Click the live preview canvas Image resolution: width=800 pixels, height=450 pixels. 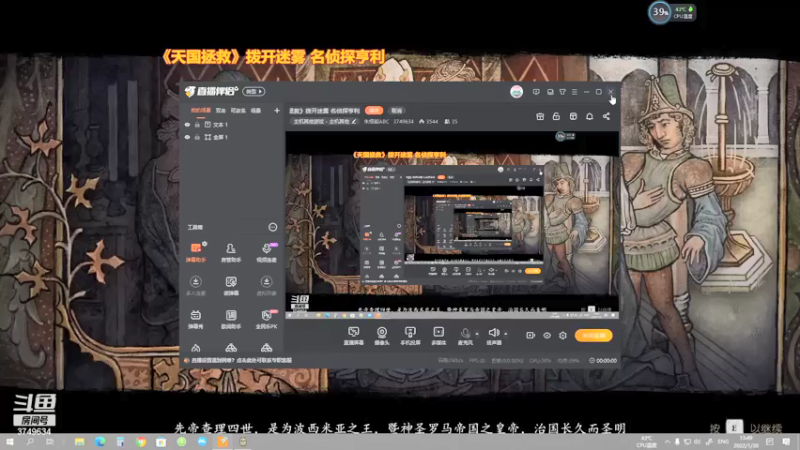coord(452,225)
